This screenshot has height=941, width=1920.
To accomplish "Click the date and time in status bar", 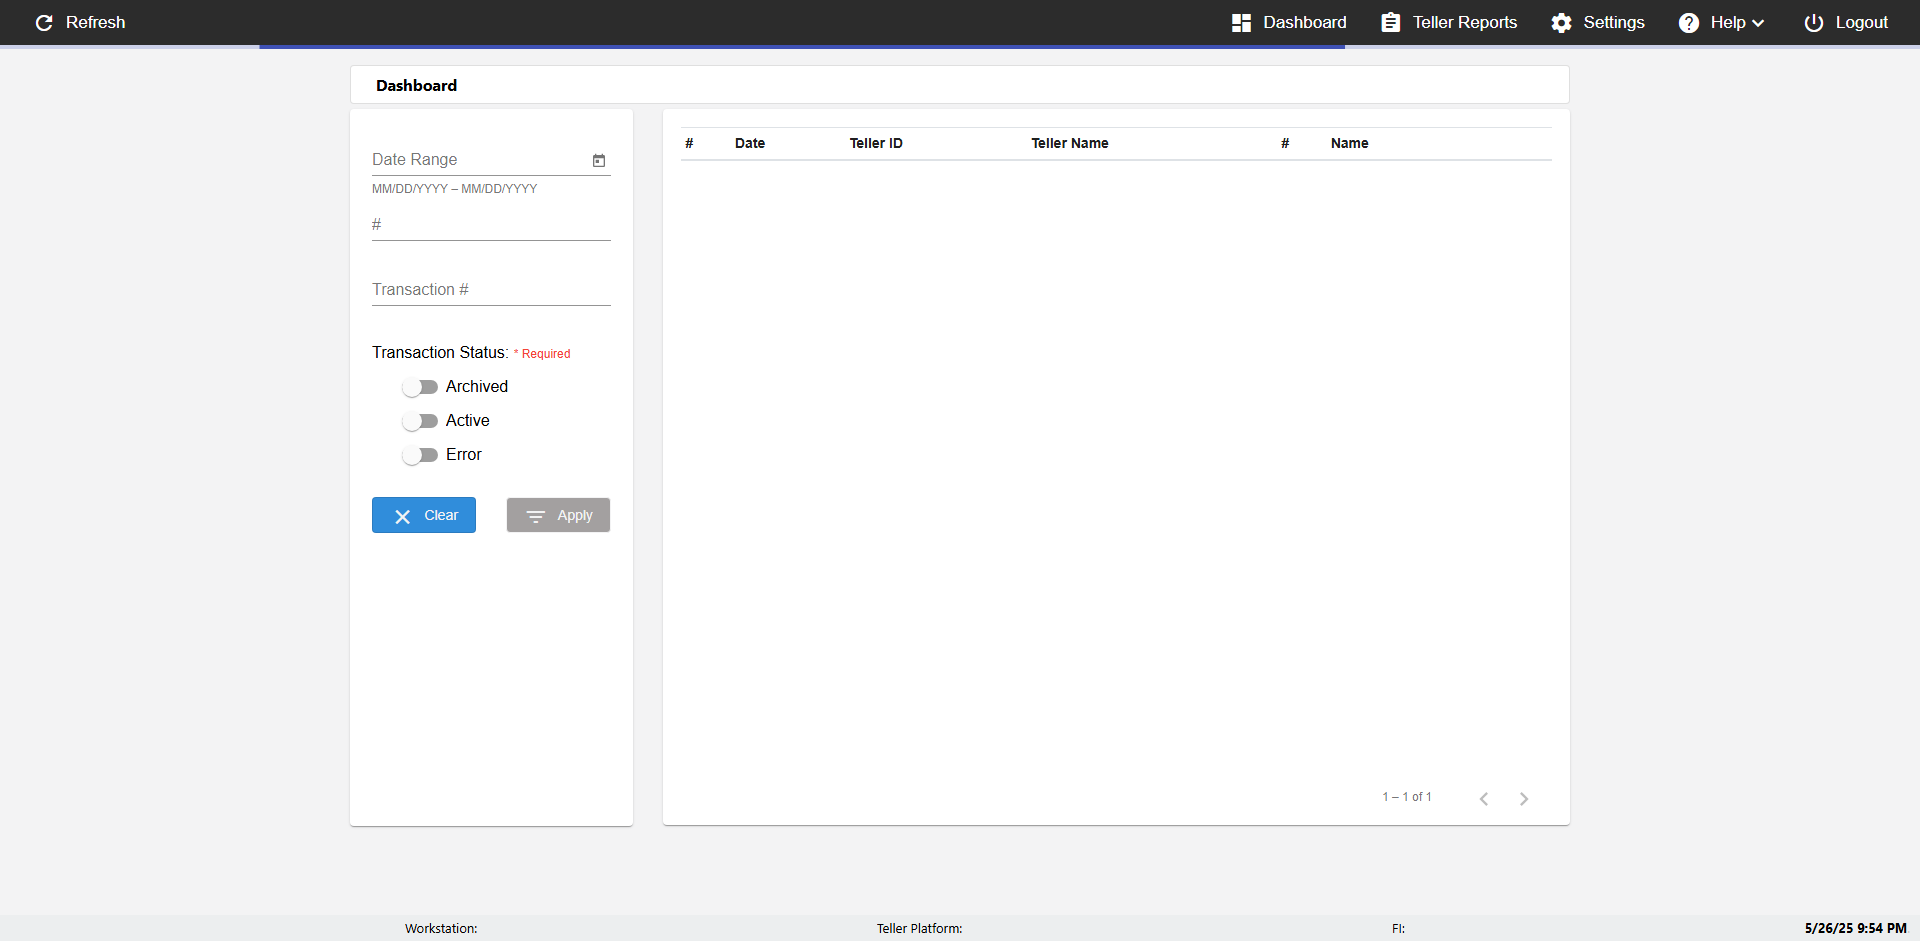I will (x=1855, y=928).
